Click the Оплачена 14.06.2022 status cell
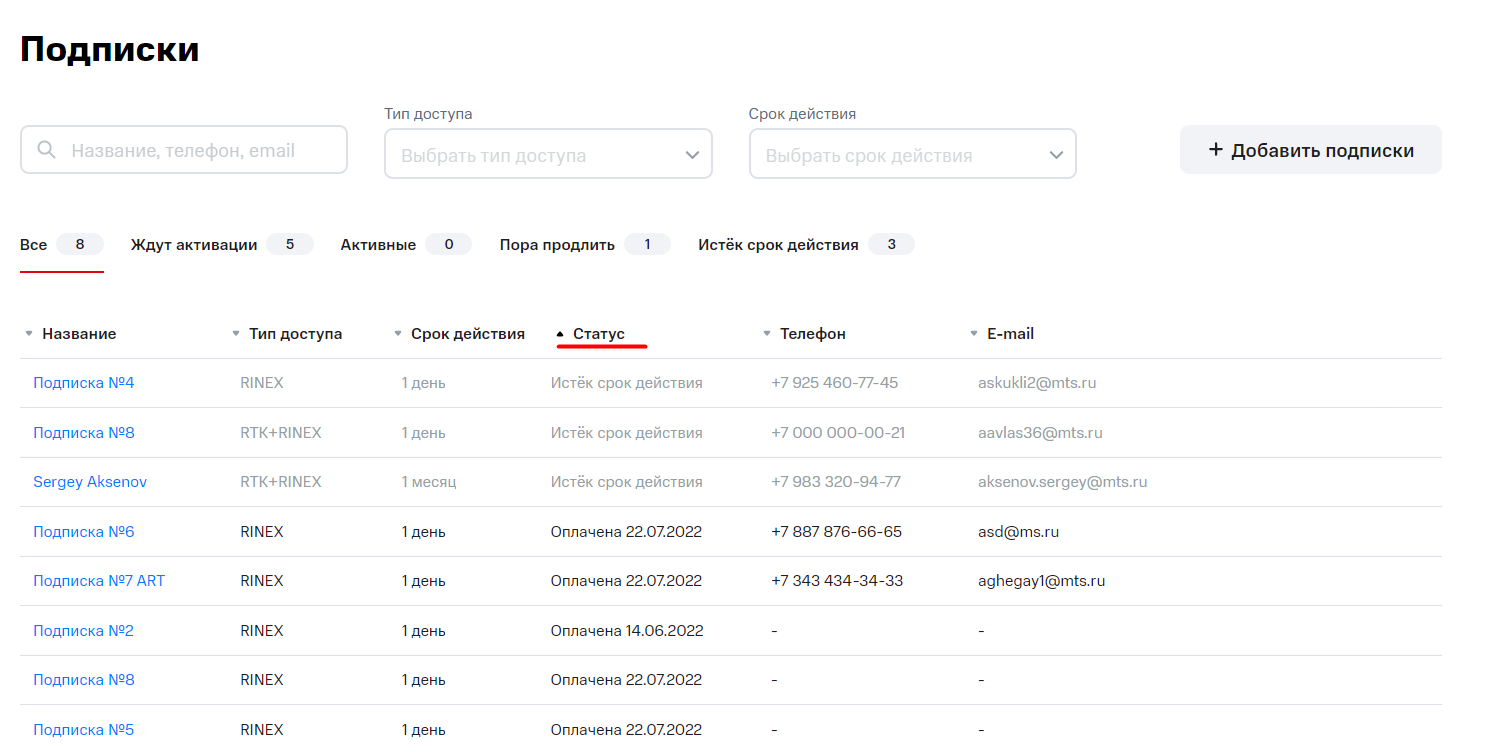 coord(627,631)
